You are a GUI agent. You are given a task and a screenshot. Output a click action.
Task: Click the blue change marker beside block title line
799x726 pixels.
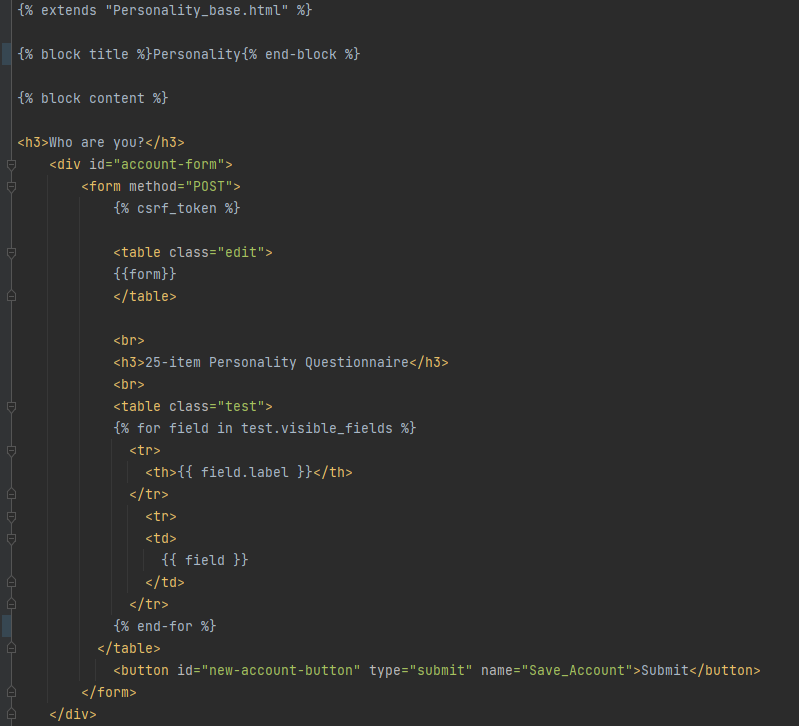6,55
